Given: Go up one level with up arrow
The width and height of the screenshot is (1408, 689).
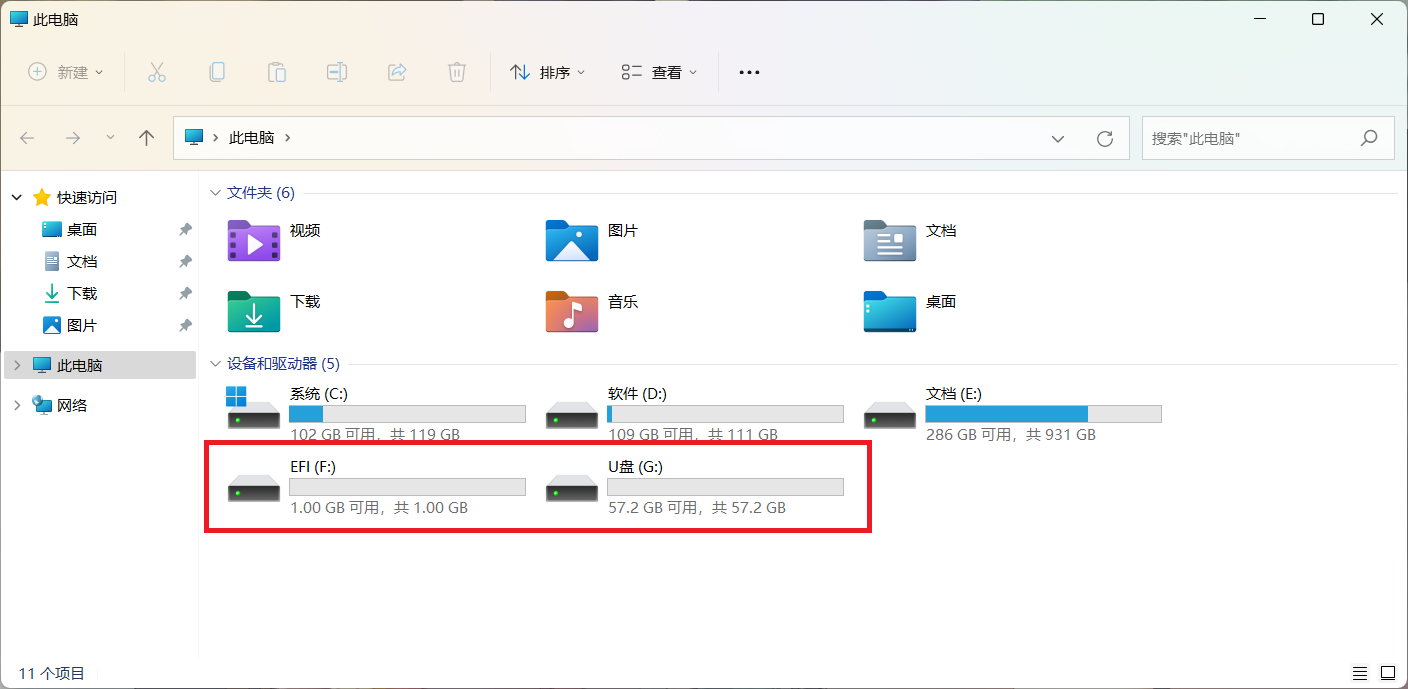Looking at the screenshot, I should (x=147, y=138).
